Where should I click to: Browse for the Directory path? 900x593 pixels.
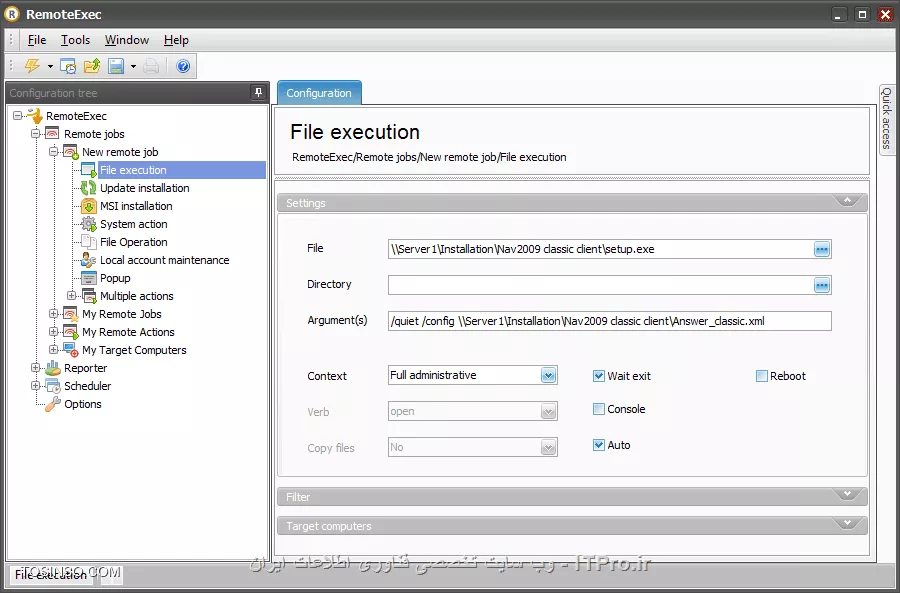(822, 285)
